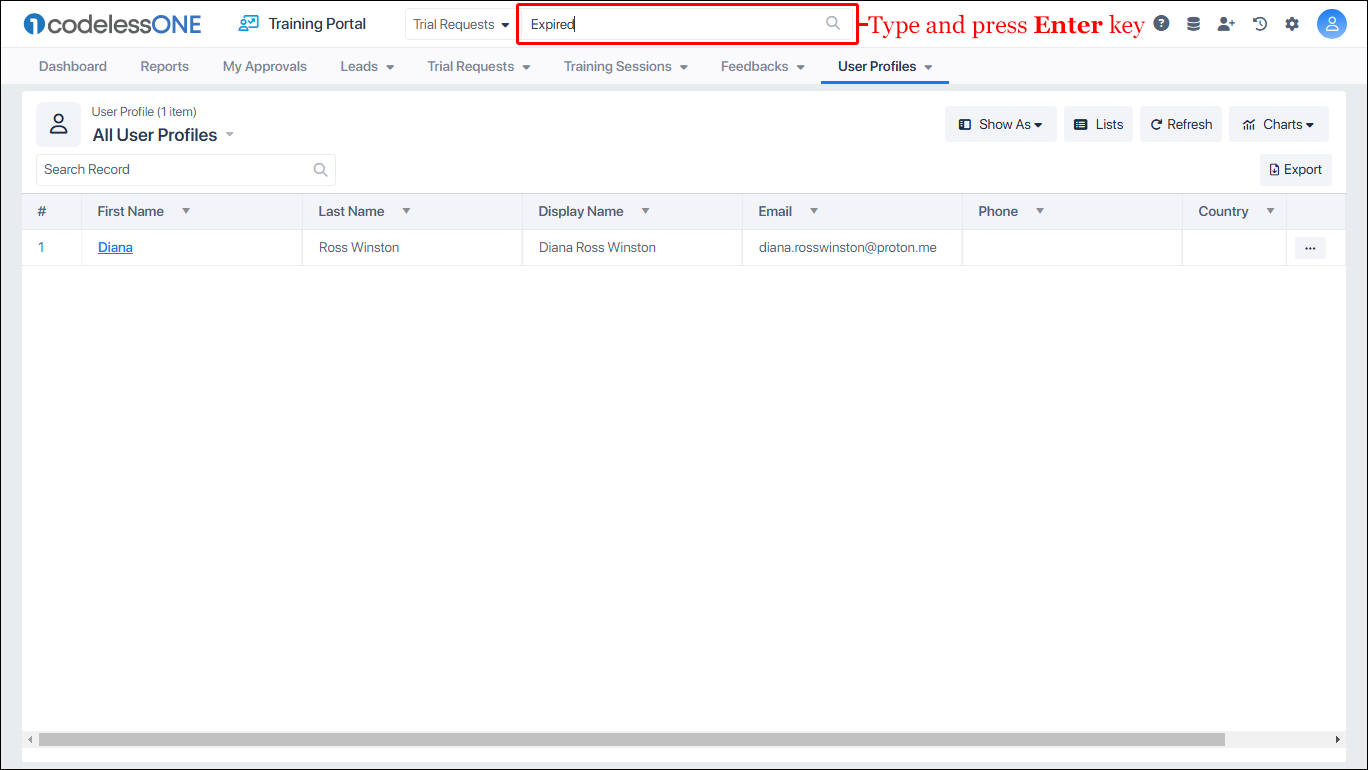Screen dimensions: 1368x770
Task: Open the settings gear icon
Action: (1292, 24)
